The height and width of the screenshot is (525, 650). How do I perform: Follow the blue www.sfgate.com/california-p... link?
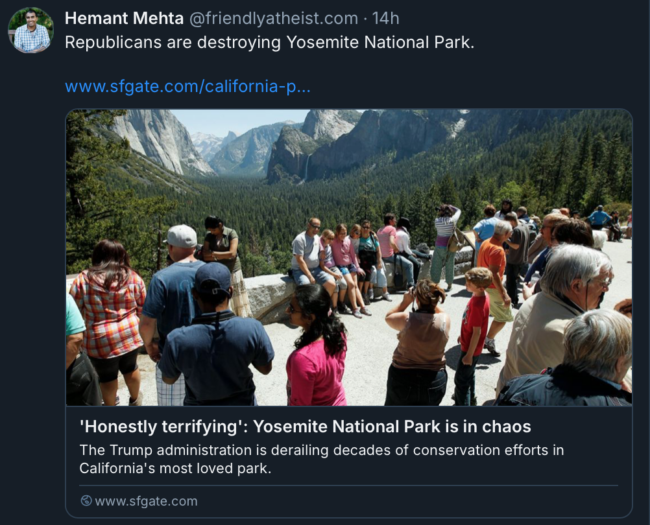click(187, 86)
